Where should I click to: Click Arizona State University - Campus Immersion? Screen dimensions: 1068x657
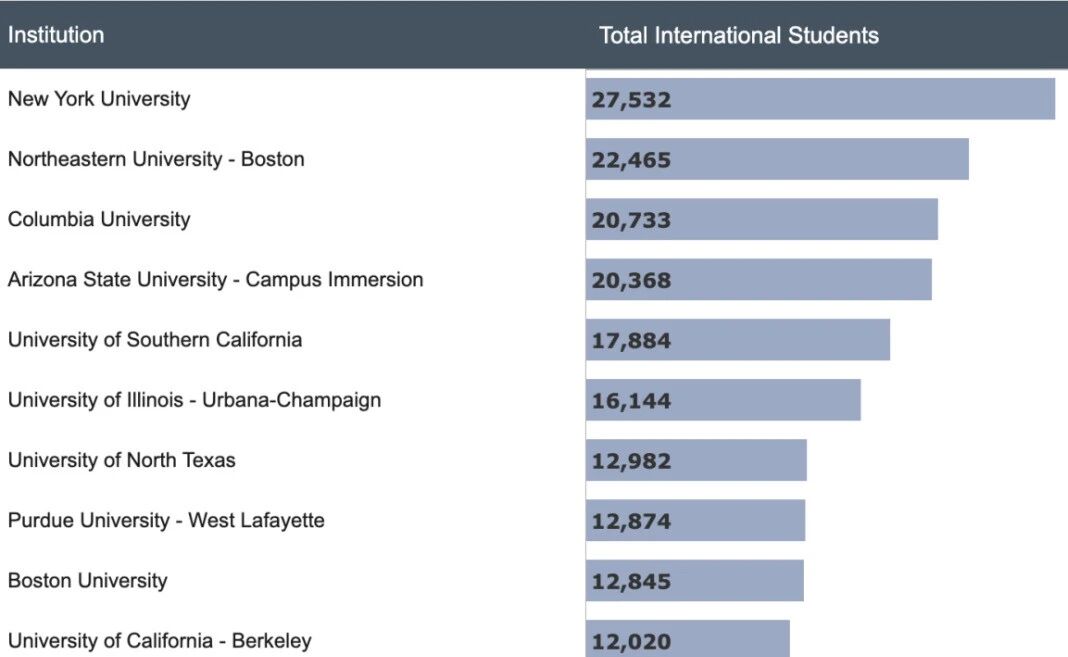tap(215, 280)
